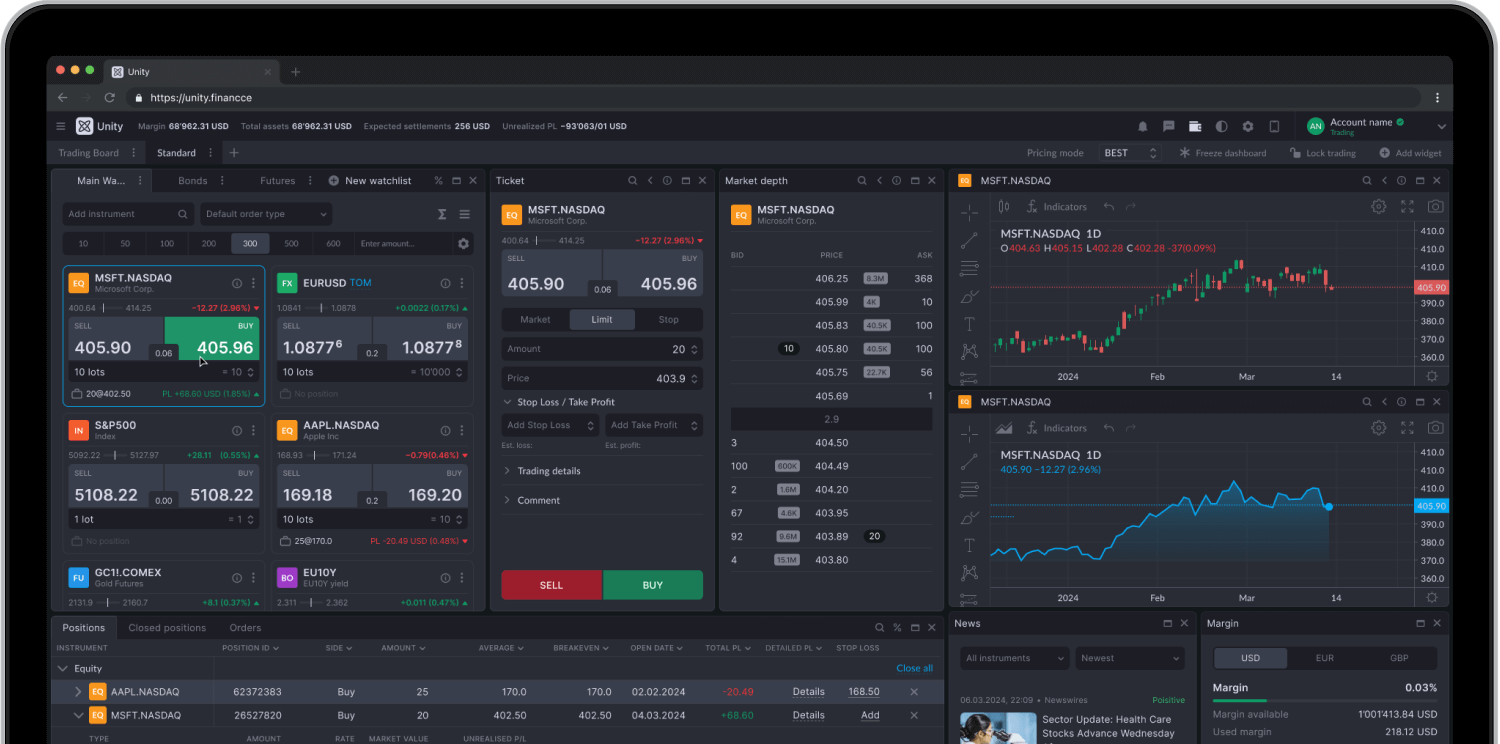
Task: Focus the Add instrument search field
Action: pos(128,214)
